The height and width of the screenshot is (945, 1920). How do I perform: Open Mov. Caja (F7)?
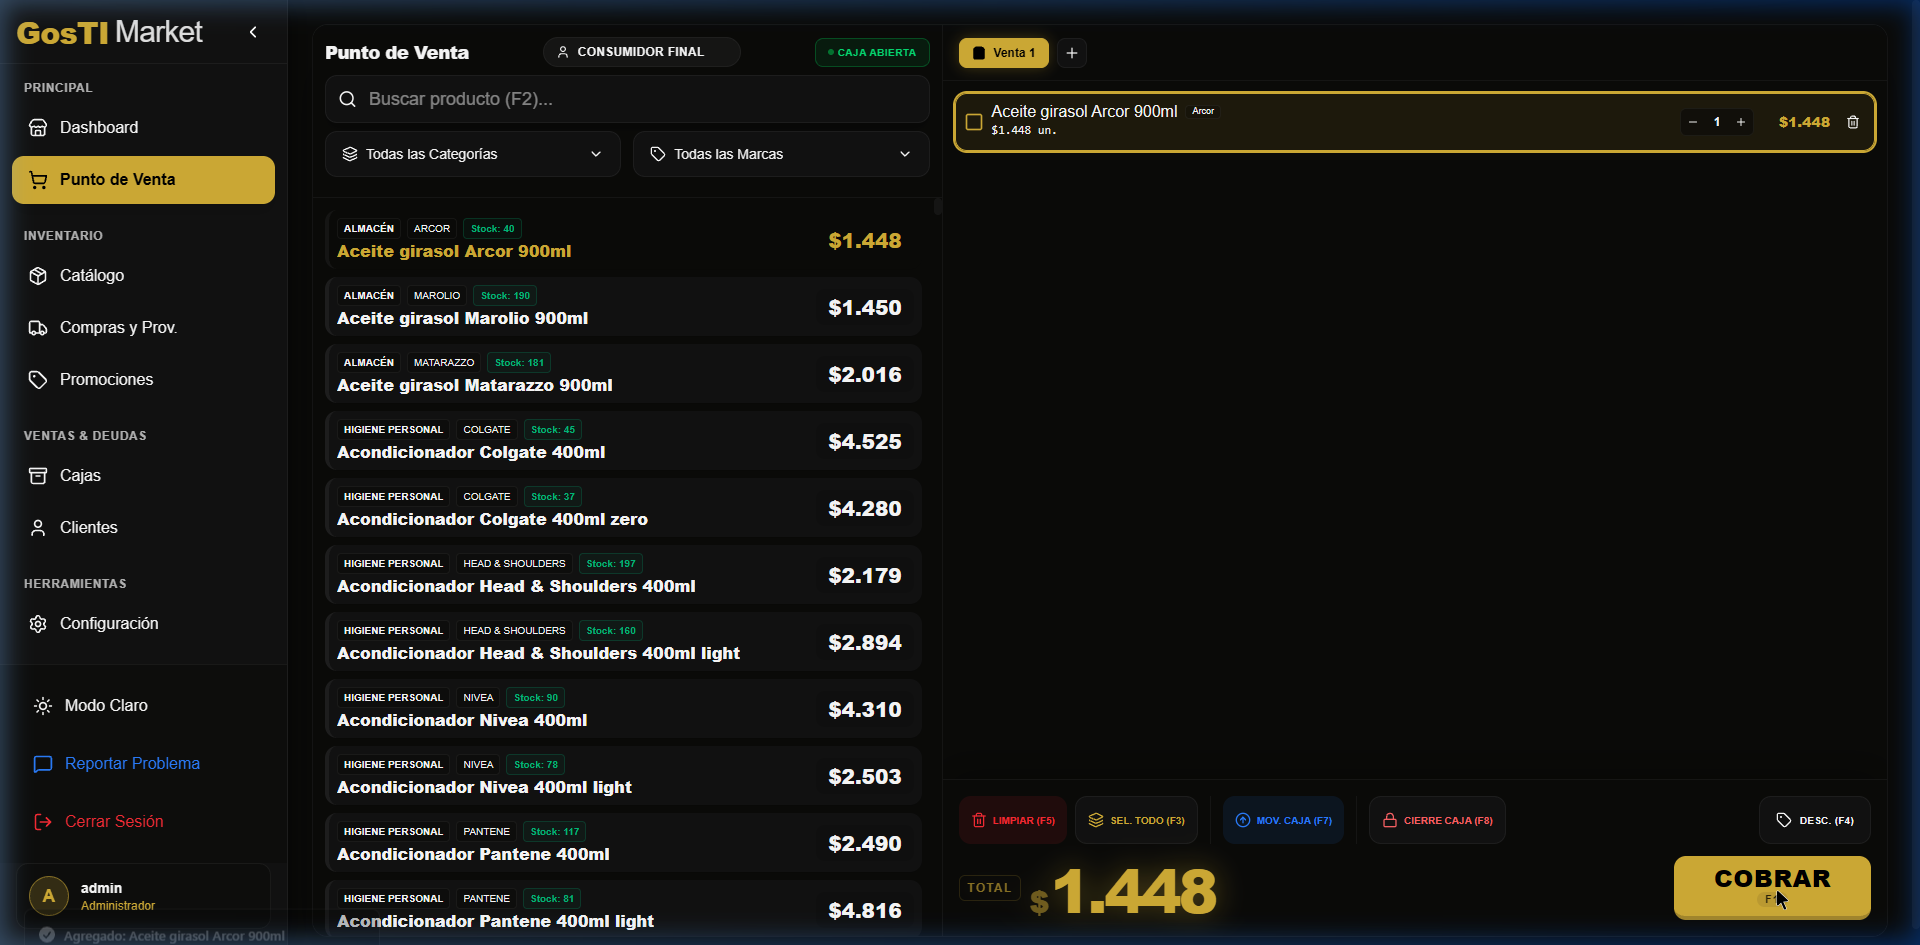coord(1283,820)
